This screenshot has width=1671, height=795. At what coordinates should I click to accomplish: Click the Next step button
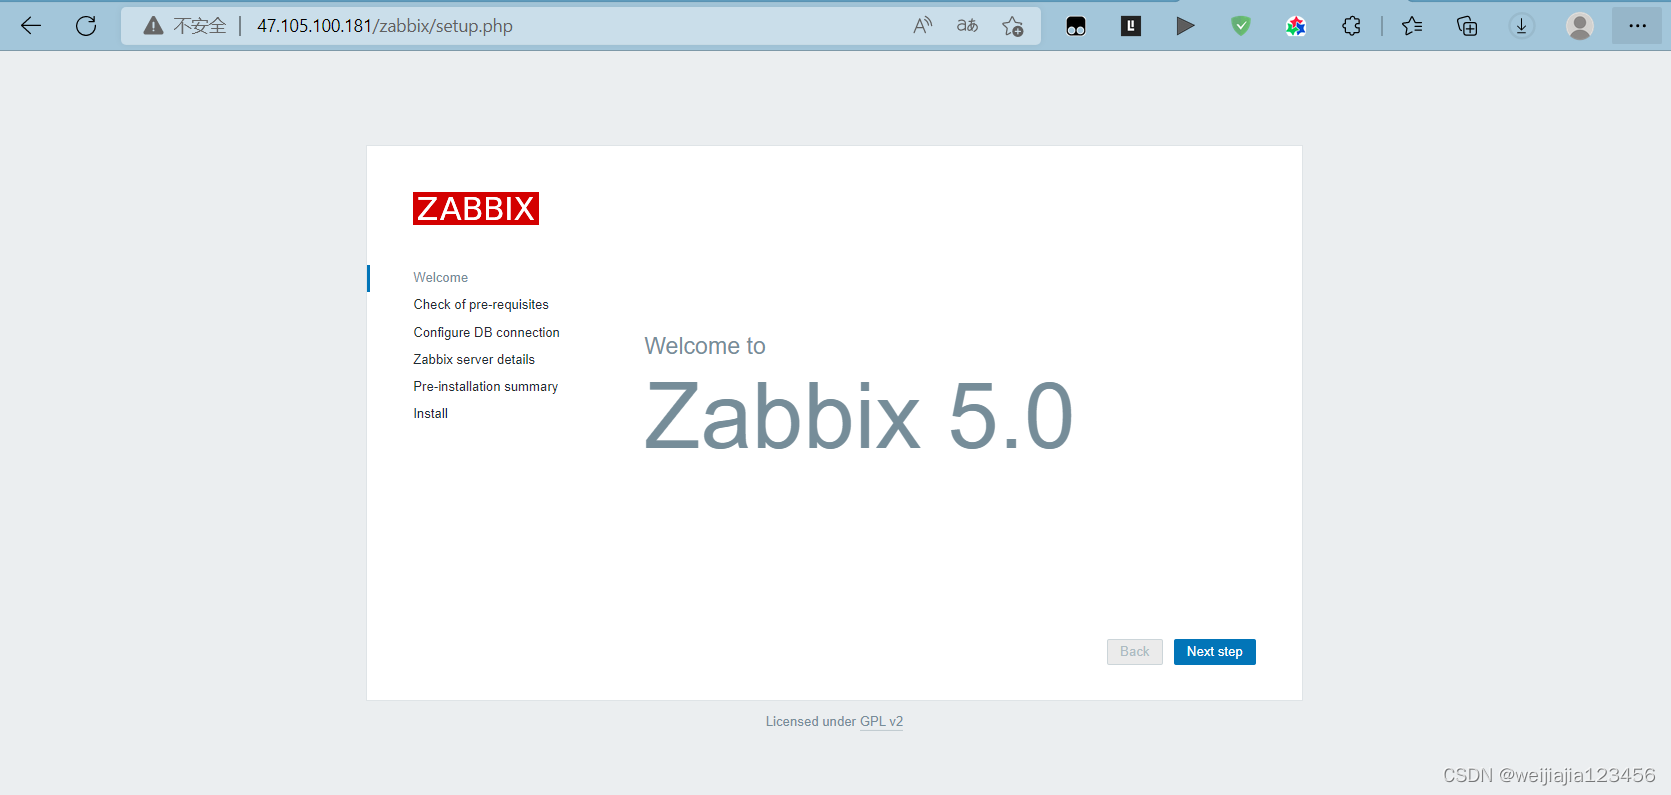(x=1215, y=652)
